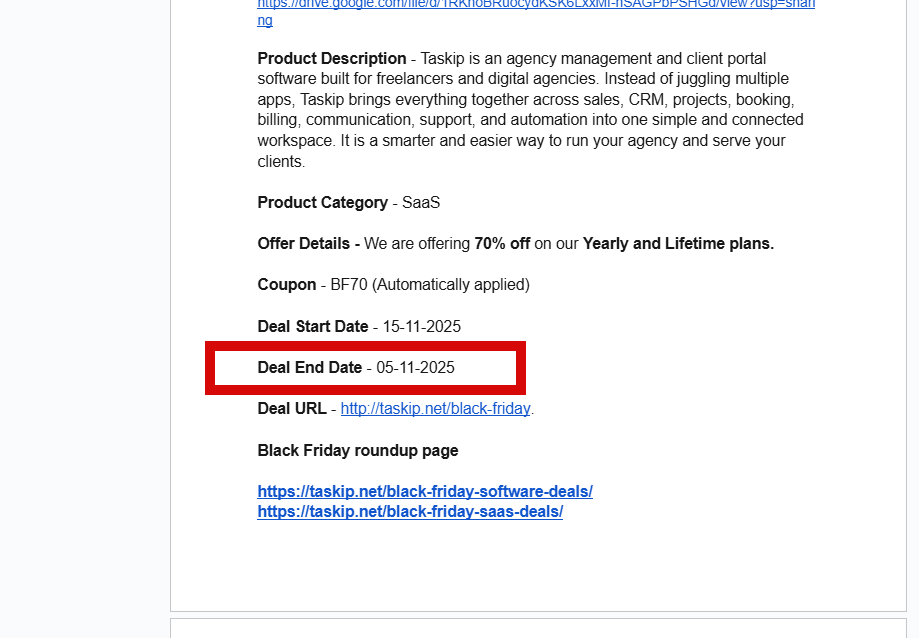This screenshot has width=919, height=638.
Task: Click the 'Black Friday roundup page' heading
Action: [358, 451]
